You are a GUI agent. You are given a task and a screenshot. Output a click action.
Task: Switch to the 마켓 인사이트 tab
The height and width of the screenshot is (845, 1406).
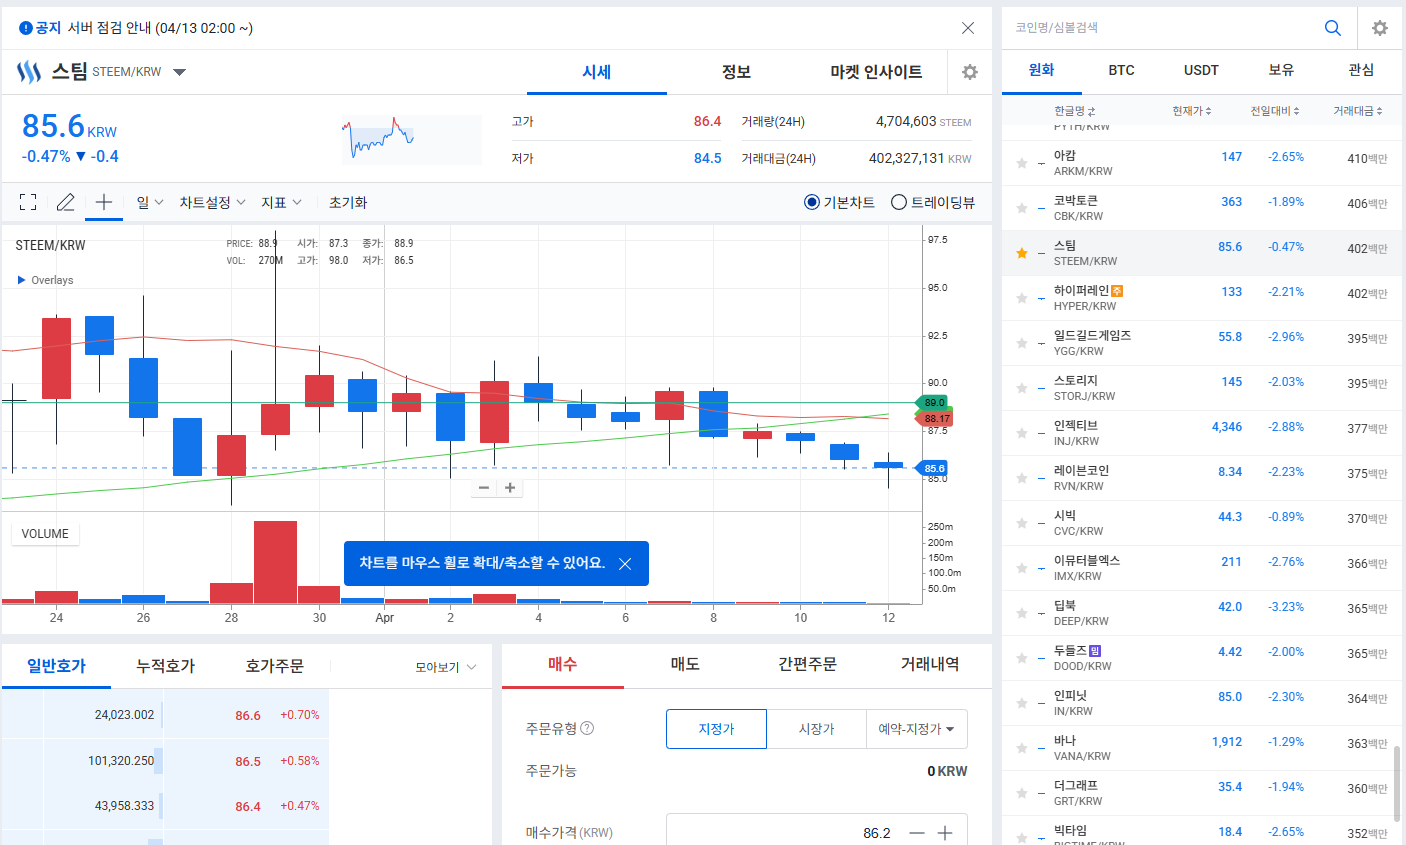(x=876, y=72)
